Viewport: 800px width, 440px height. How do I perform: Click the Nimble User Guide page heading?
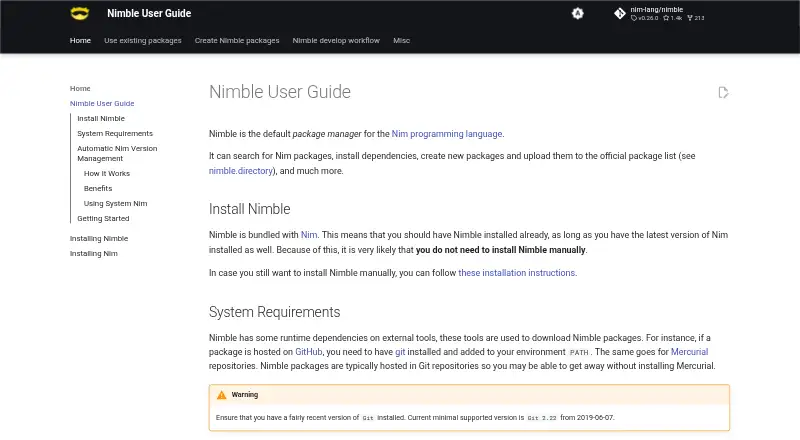(280, 92)
